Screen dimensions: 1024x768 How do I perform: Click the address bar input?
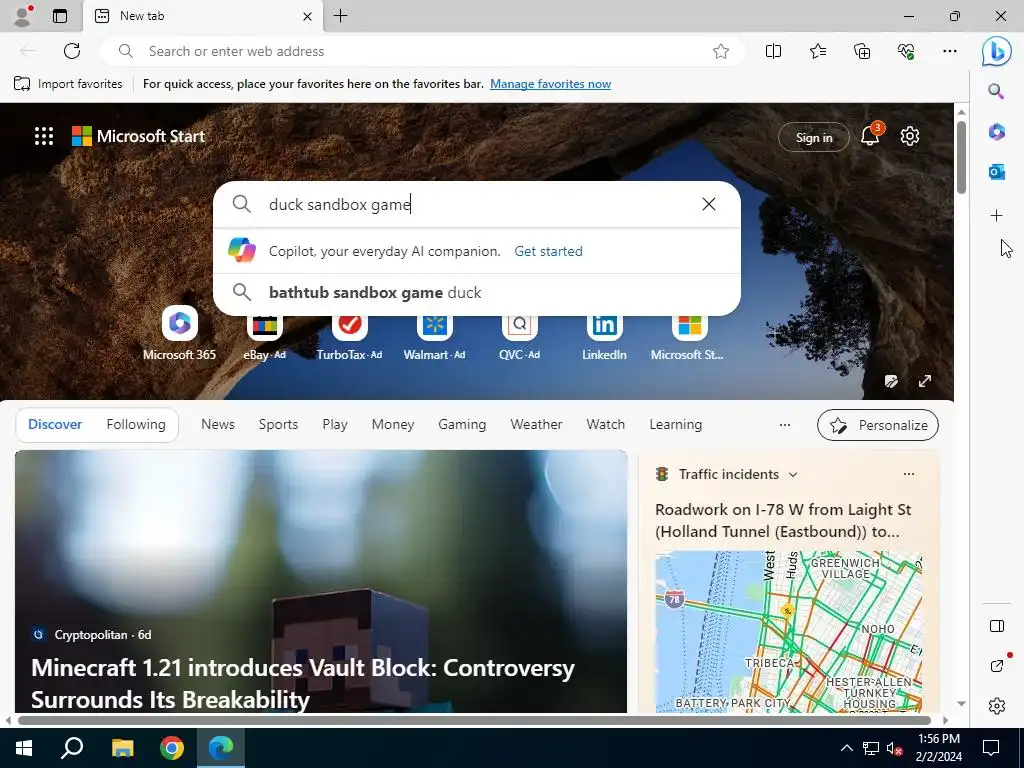tap(422, 51)
